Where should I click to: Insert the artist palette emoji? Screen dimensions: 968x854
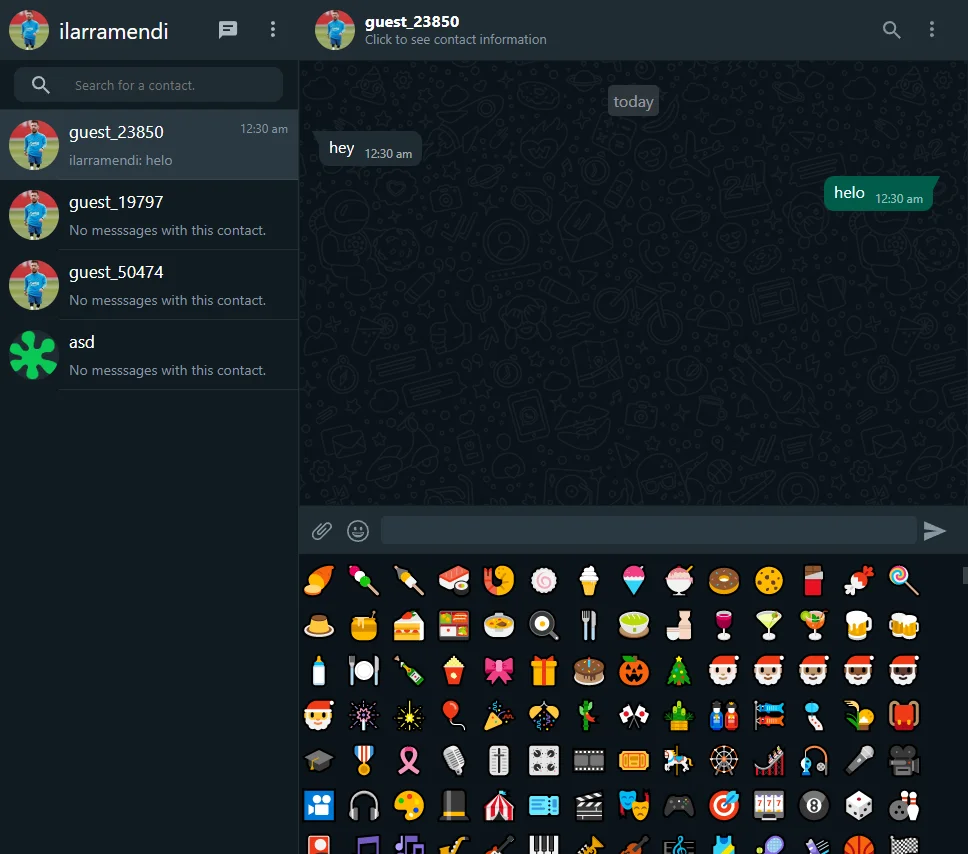point(409,806)
